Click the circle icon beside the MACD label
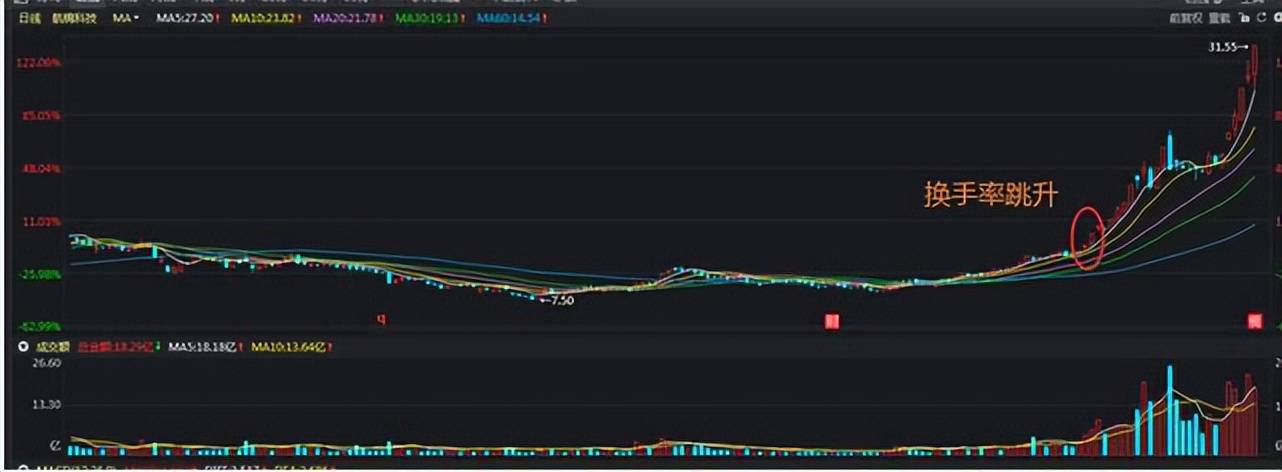The height and width of the screenshot is (472, 1282). point(24,467)
